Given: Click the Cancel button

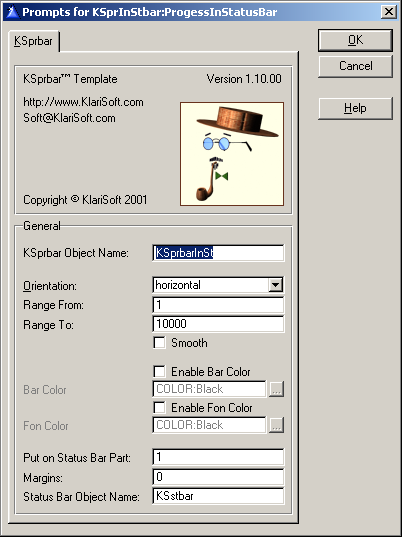Looking at the screenshot, I should point(355,66).
